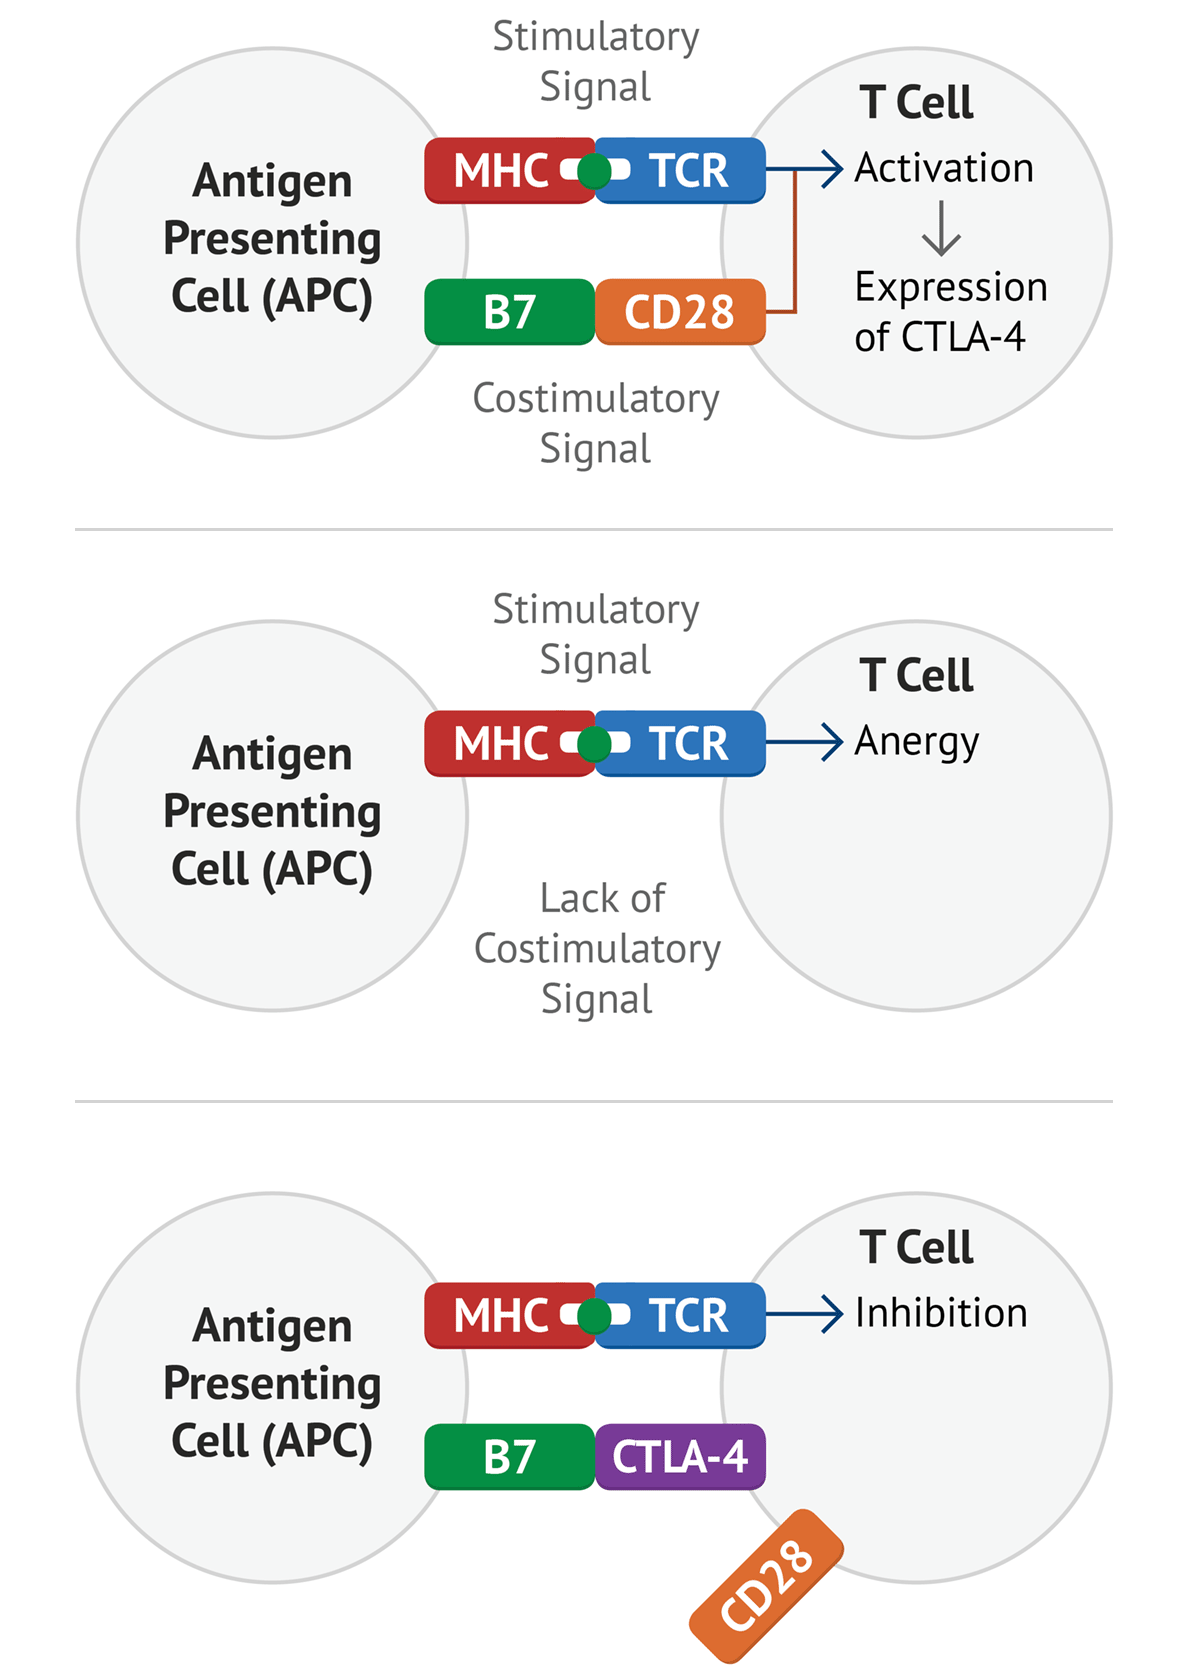The image size is (1200, 1680).
Task: Click the tilted CD28 block at bottom
Action: [767, 1585]
